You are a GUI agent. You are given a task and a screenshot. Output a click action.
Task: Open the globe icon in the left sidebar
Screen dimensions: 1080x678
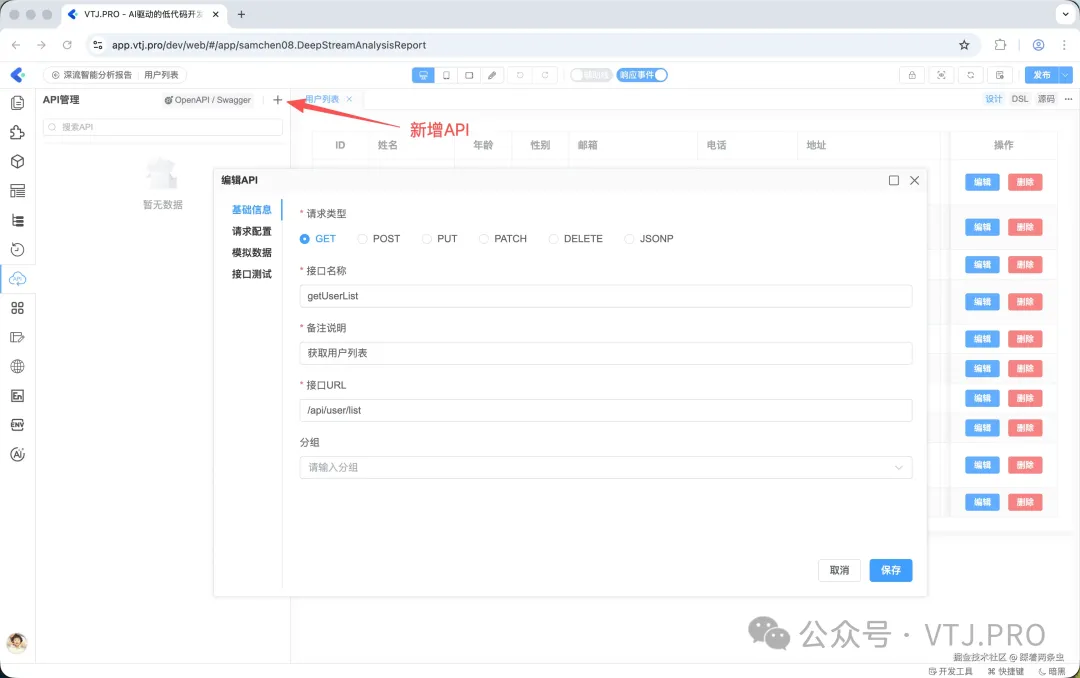16,366
